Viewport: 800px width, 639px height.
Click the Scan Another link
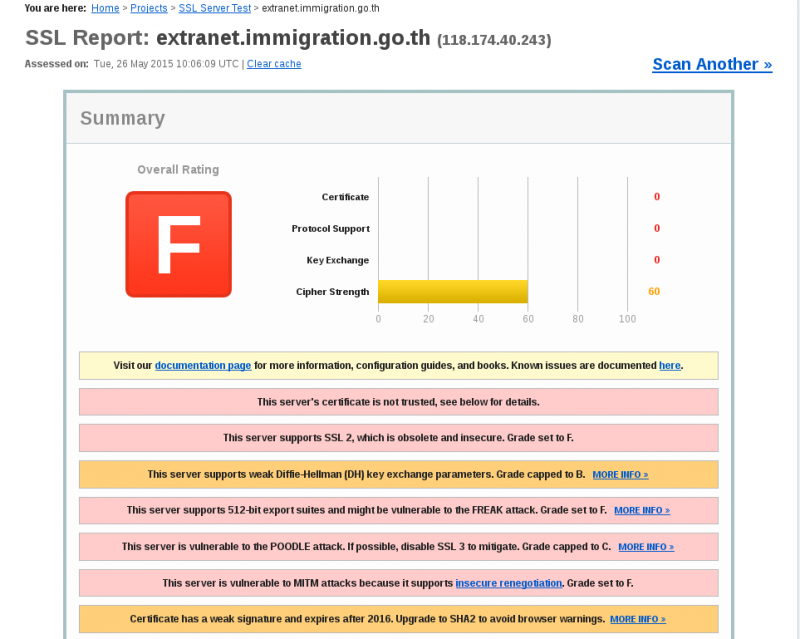(x=712, y=65)
